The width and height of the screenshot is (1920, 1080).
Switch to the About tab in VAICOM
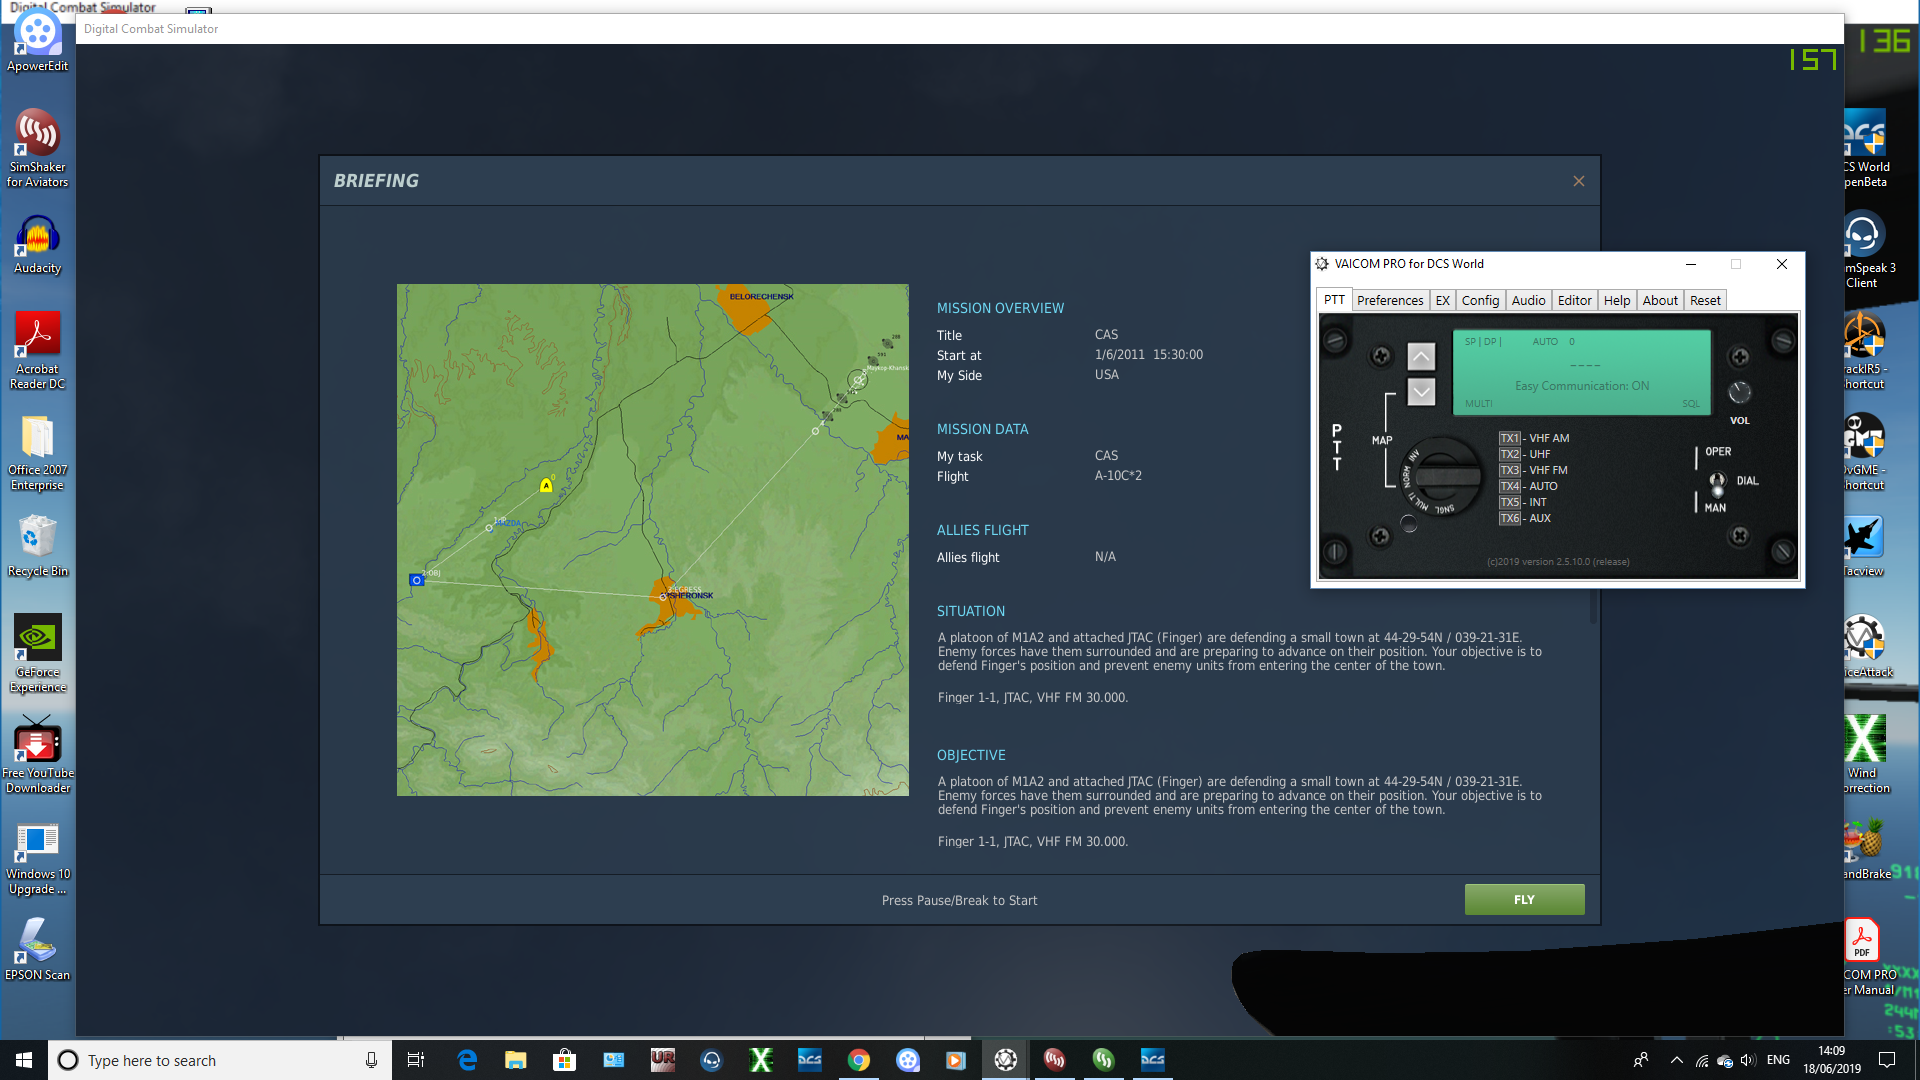(1660, 300)
